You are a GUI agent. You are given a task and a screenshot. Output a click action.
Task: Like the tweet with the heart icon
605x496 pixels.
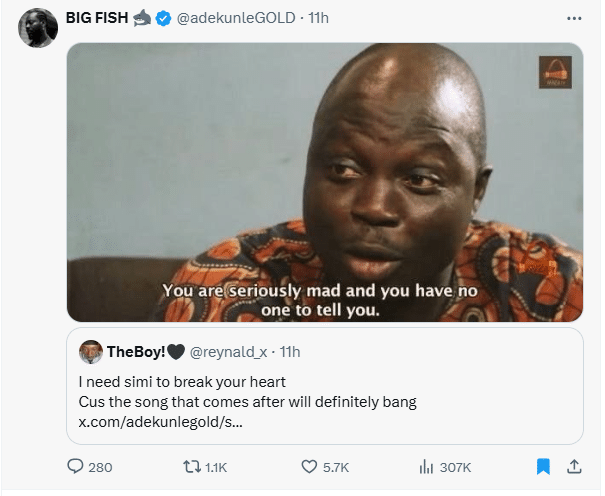tap(309, 466)
